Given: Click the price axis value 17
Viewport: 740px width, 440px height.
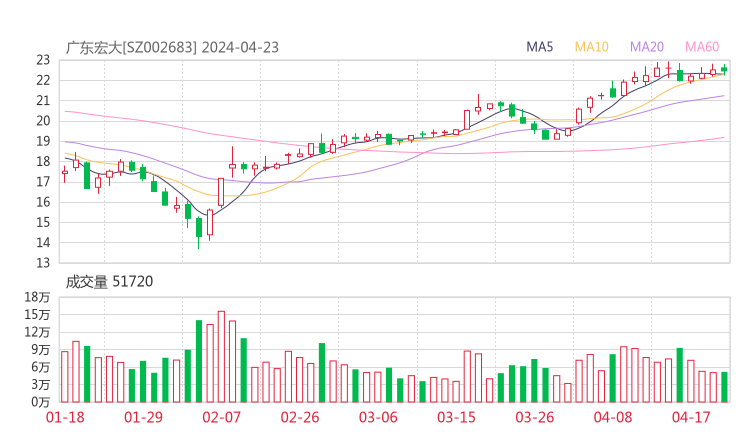Looking at the screenshot, I should (x=43, y=182).
